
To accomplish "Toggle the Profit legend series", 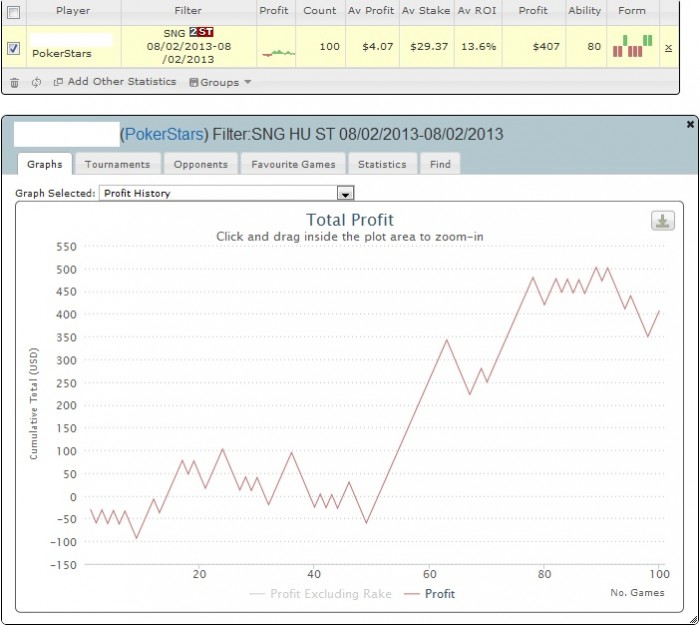I will pyautogui.click(x=429, y=594).
